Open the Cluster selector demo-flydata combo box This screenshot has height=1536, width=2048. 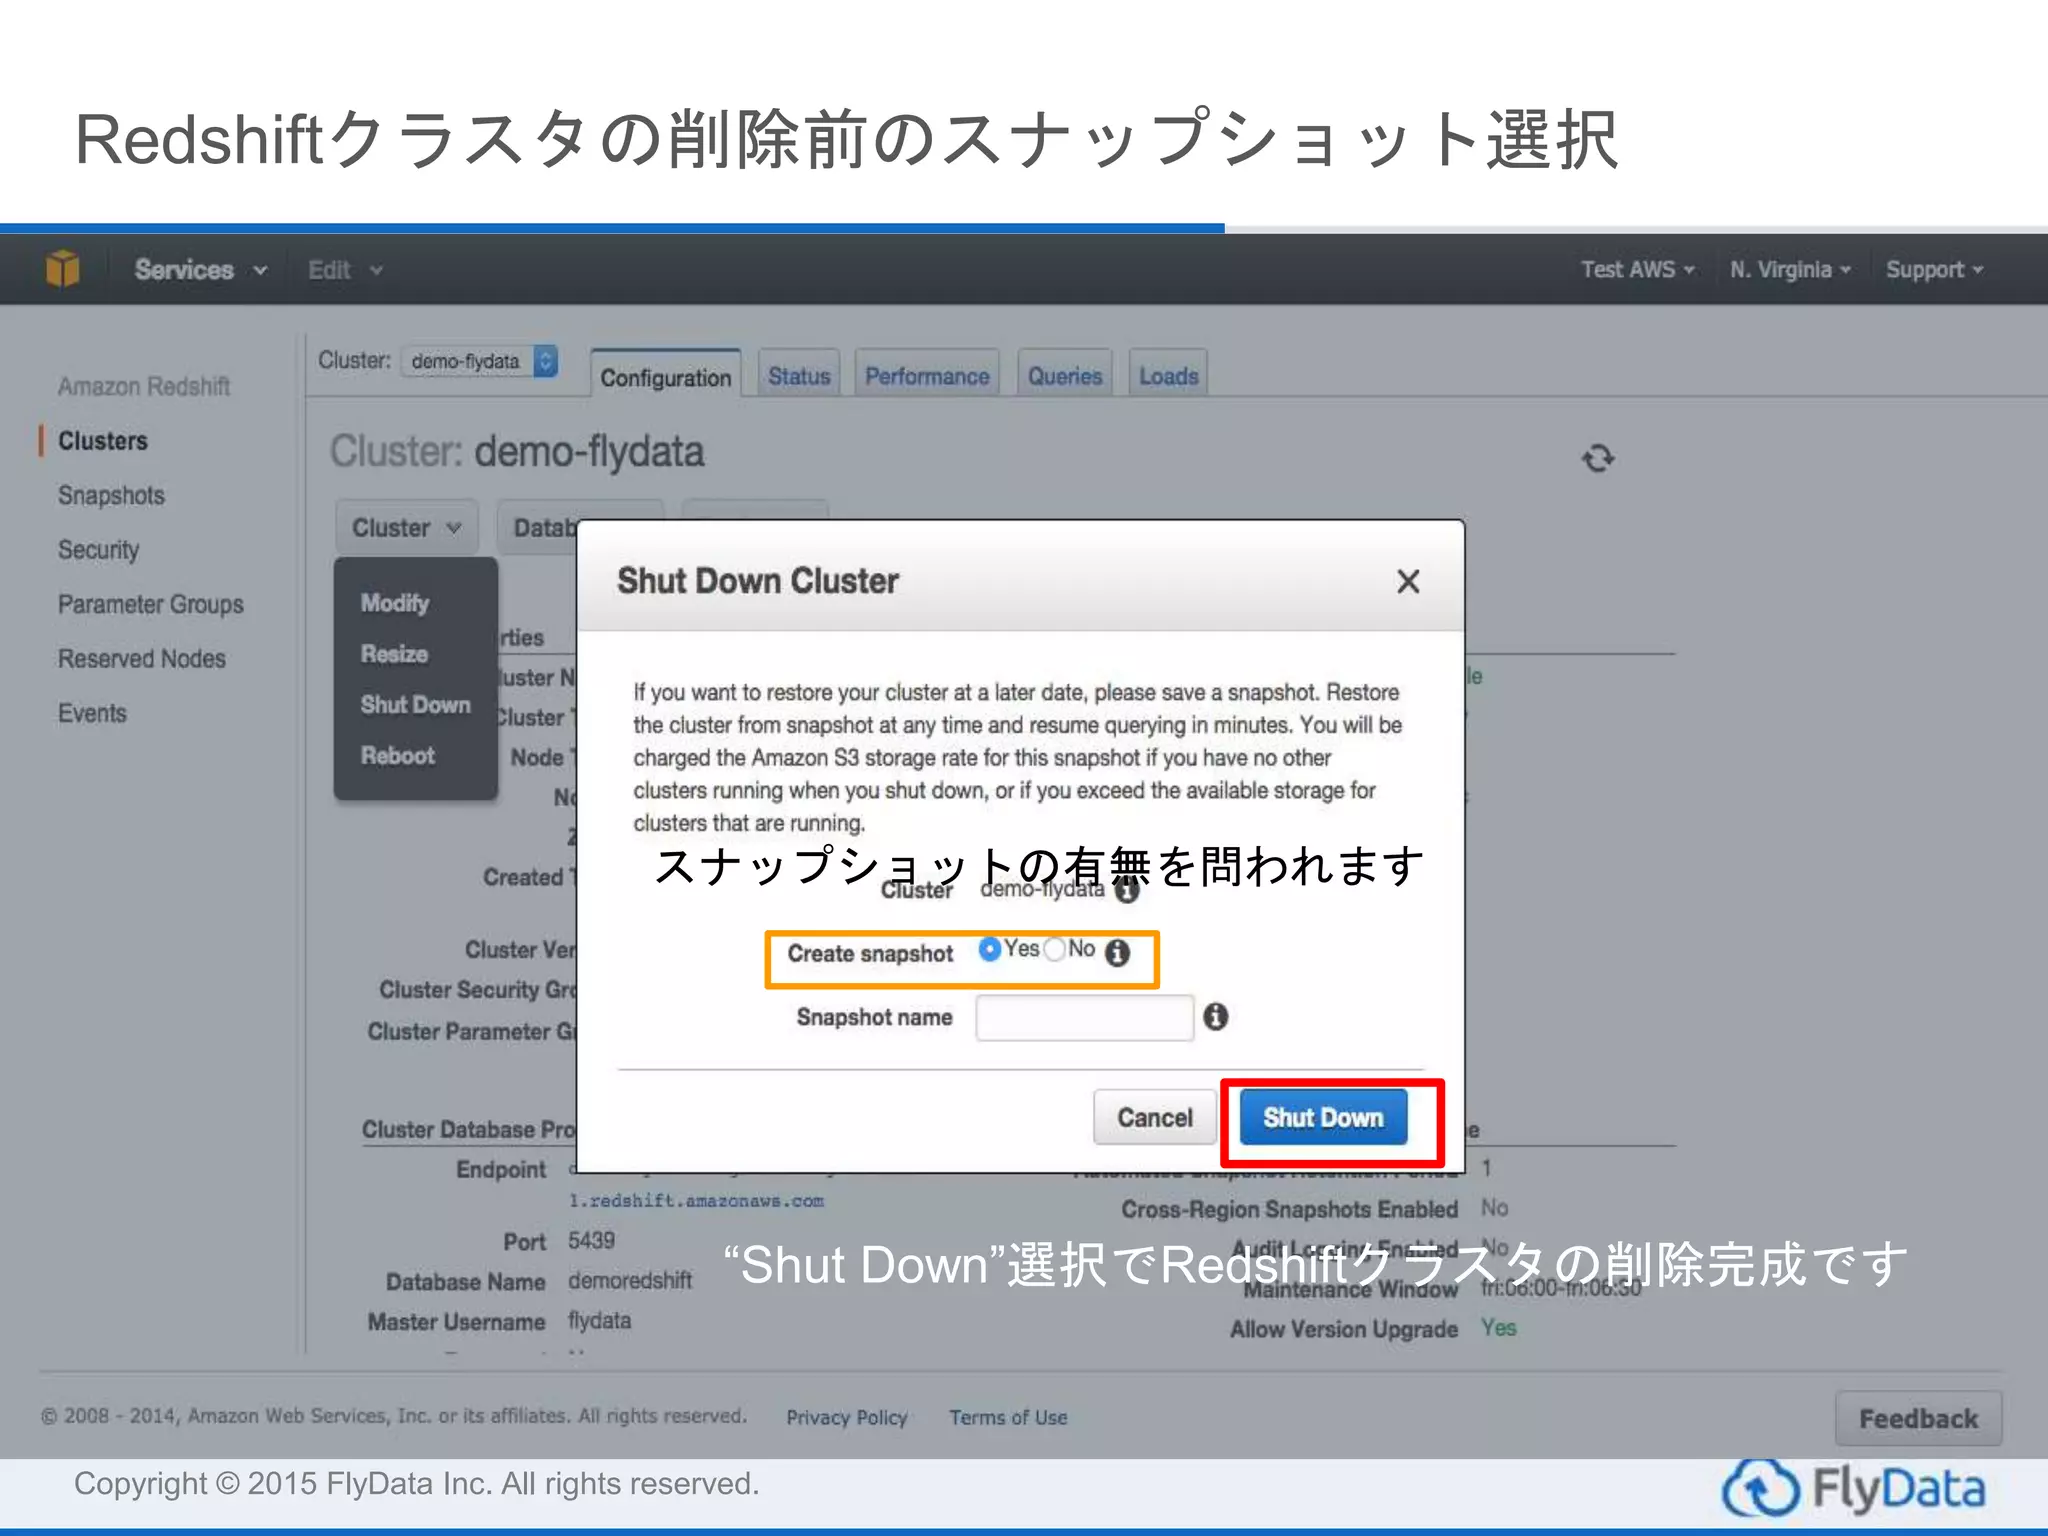point(479,361)
